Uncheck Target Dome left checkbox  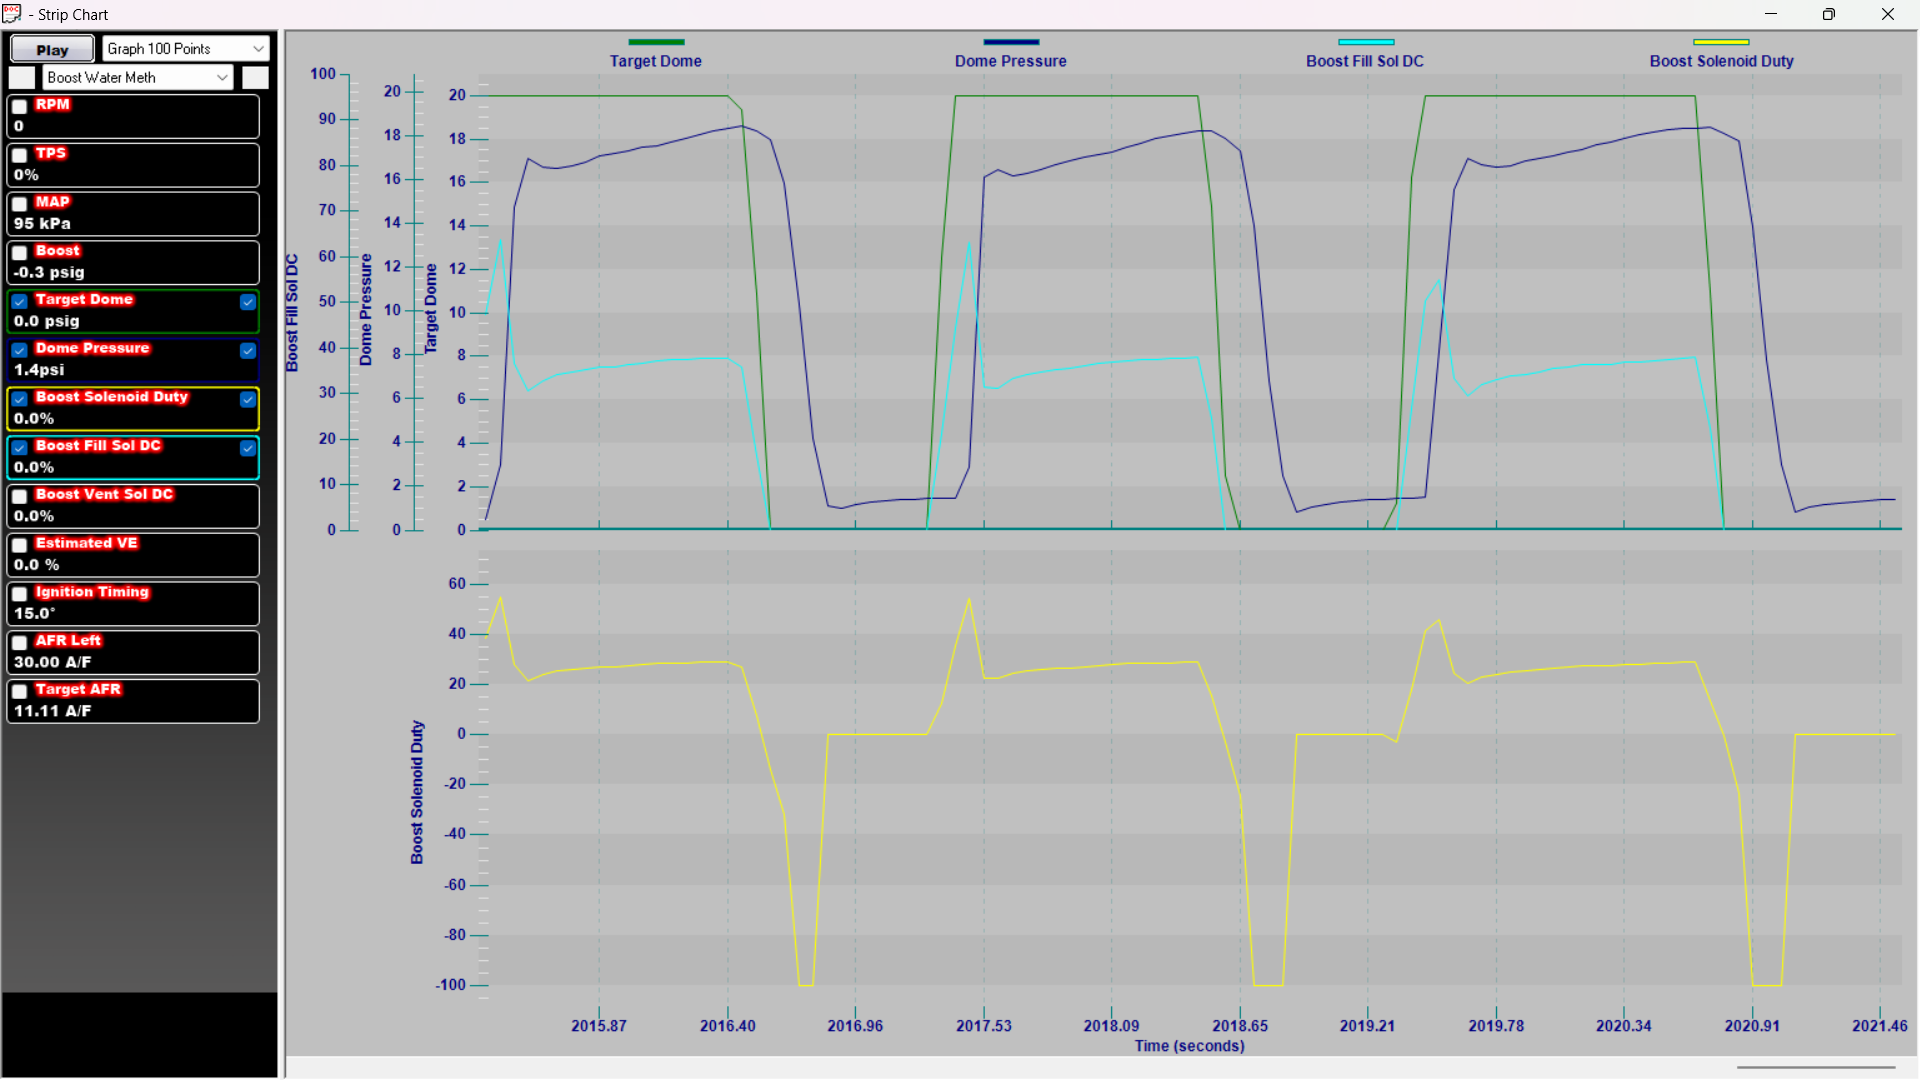point(19,301)
